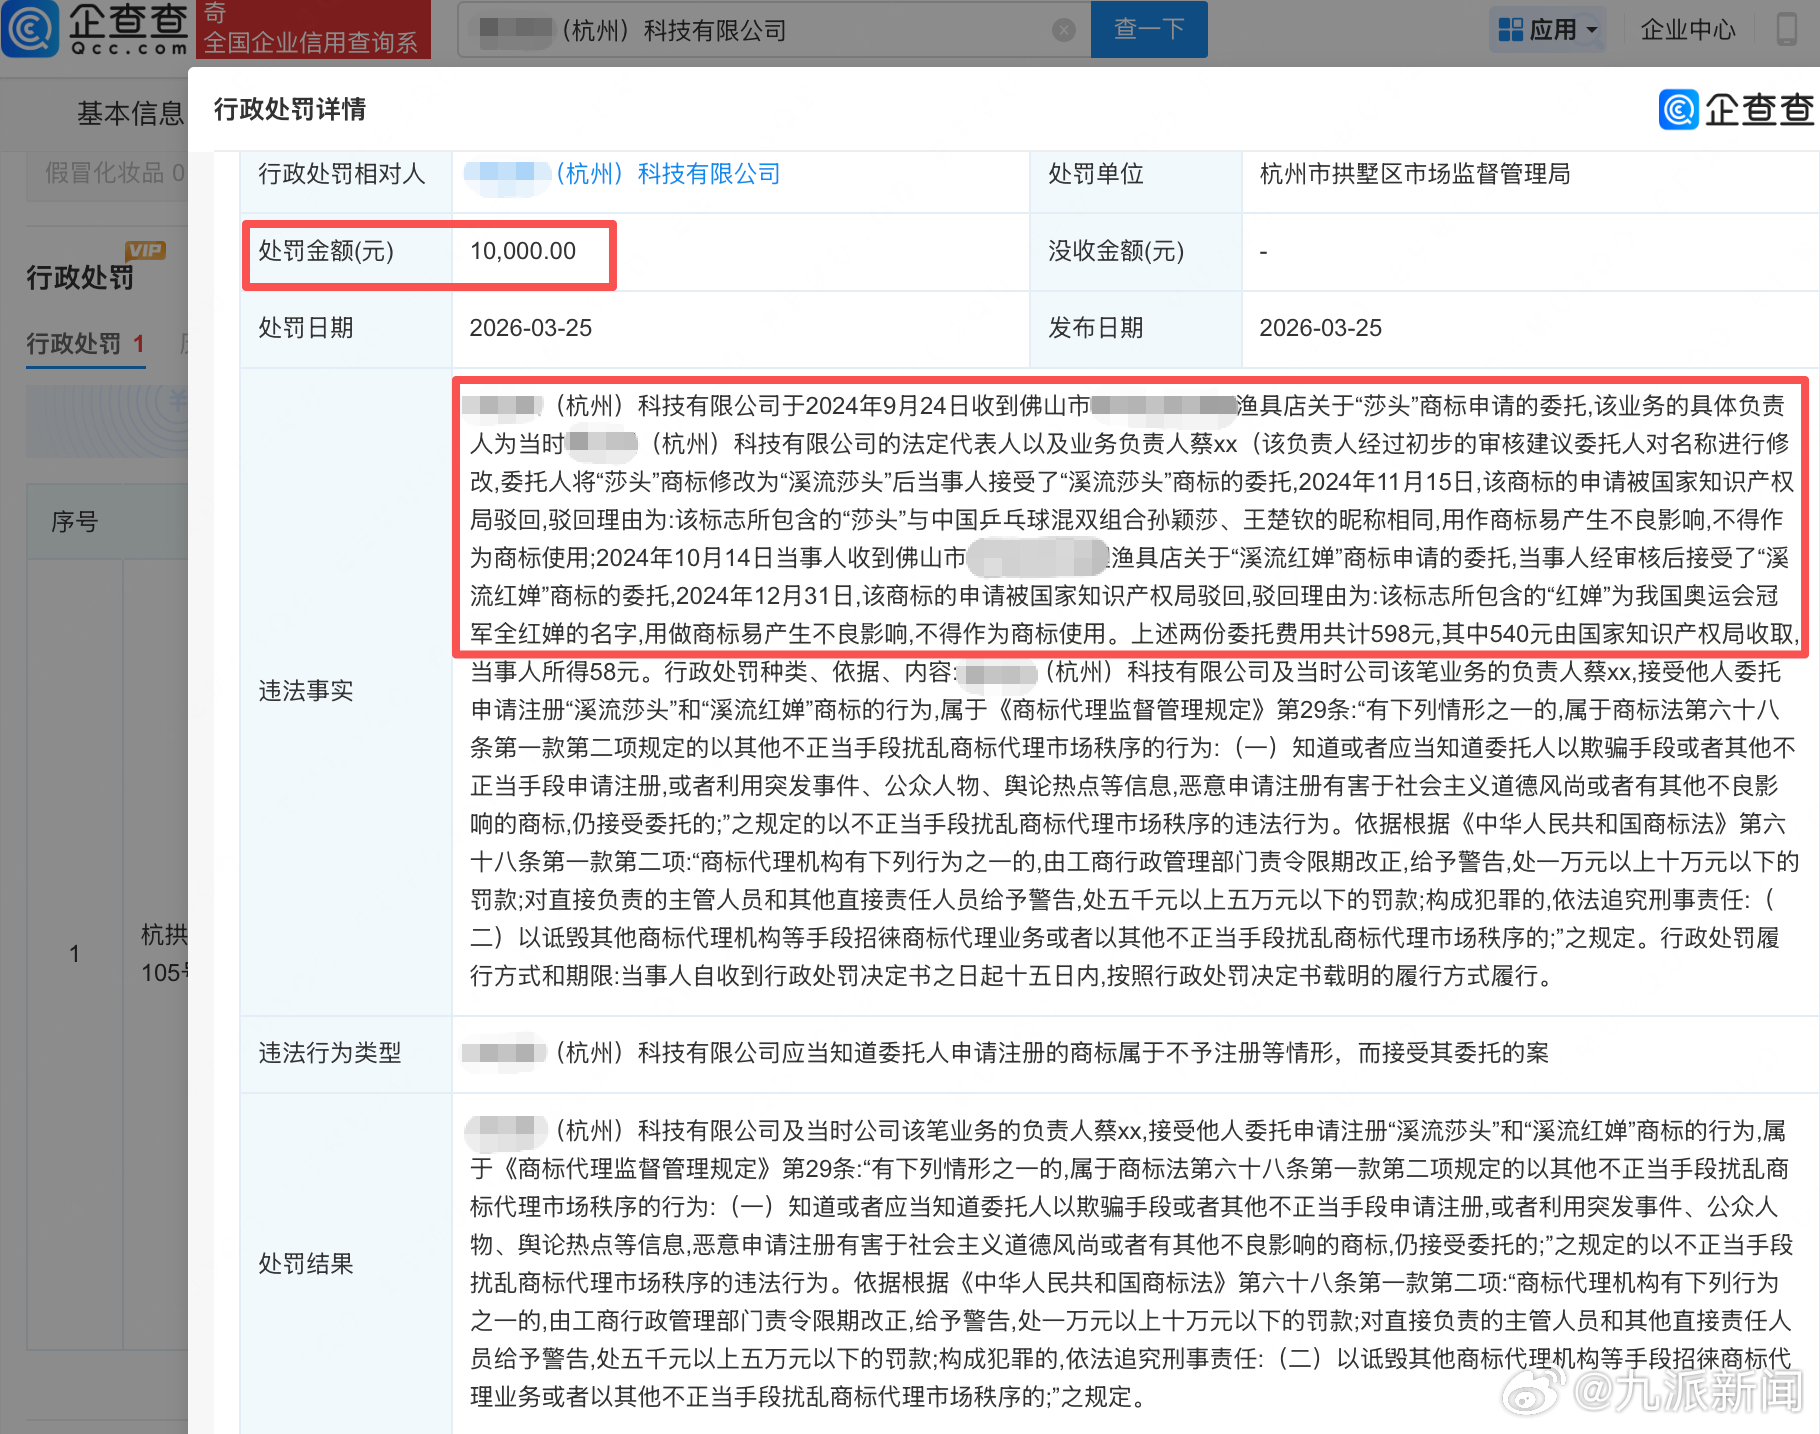
Task: Open 企业中心 in the top bar
Action: point(1688,30)
